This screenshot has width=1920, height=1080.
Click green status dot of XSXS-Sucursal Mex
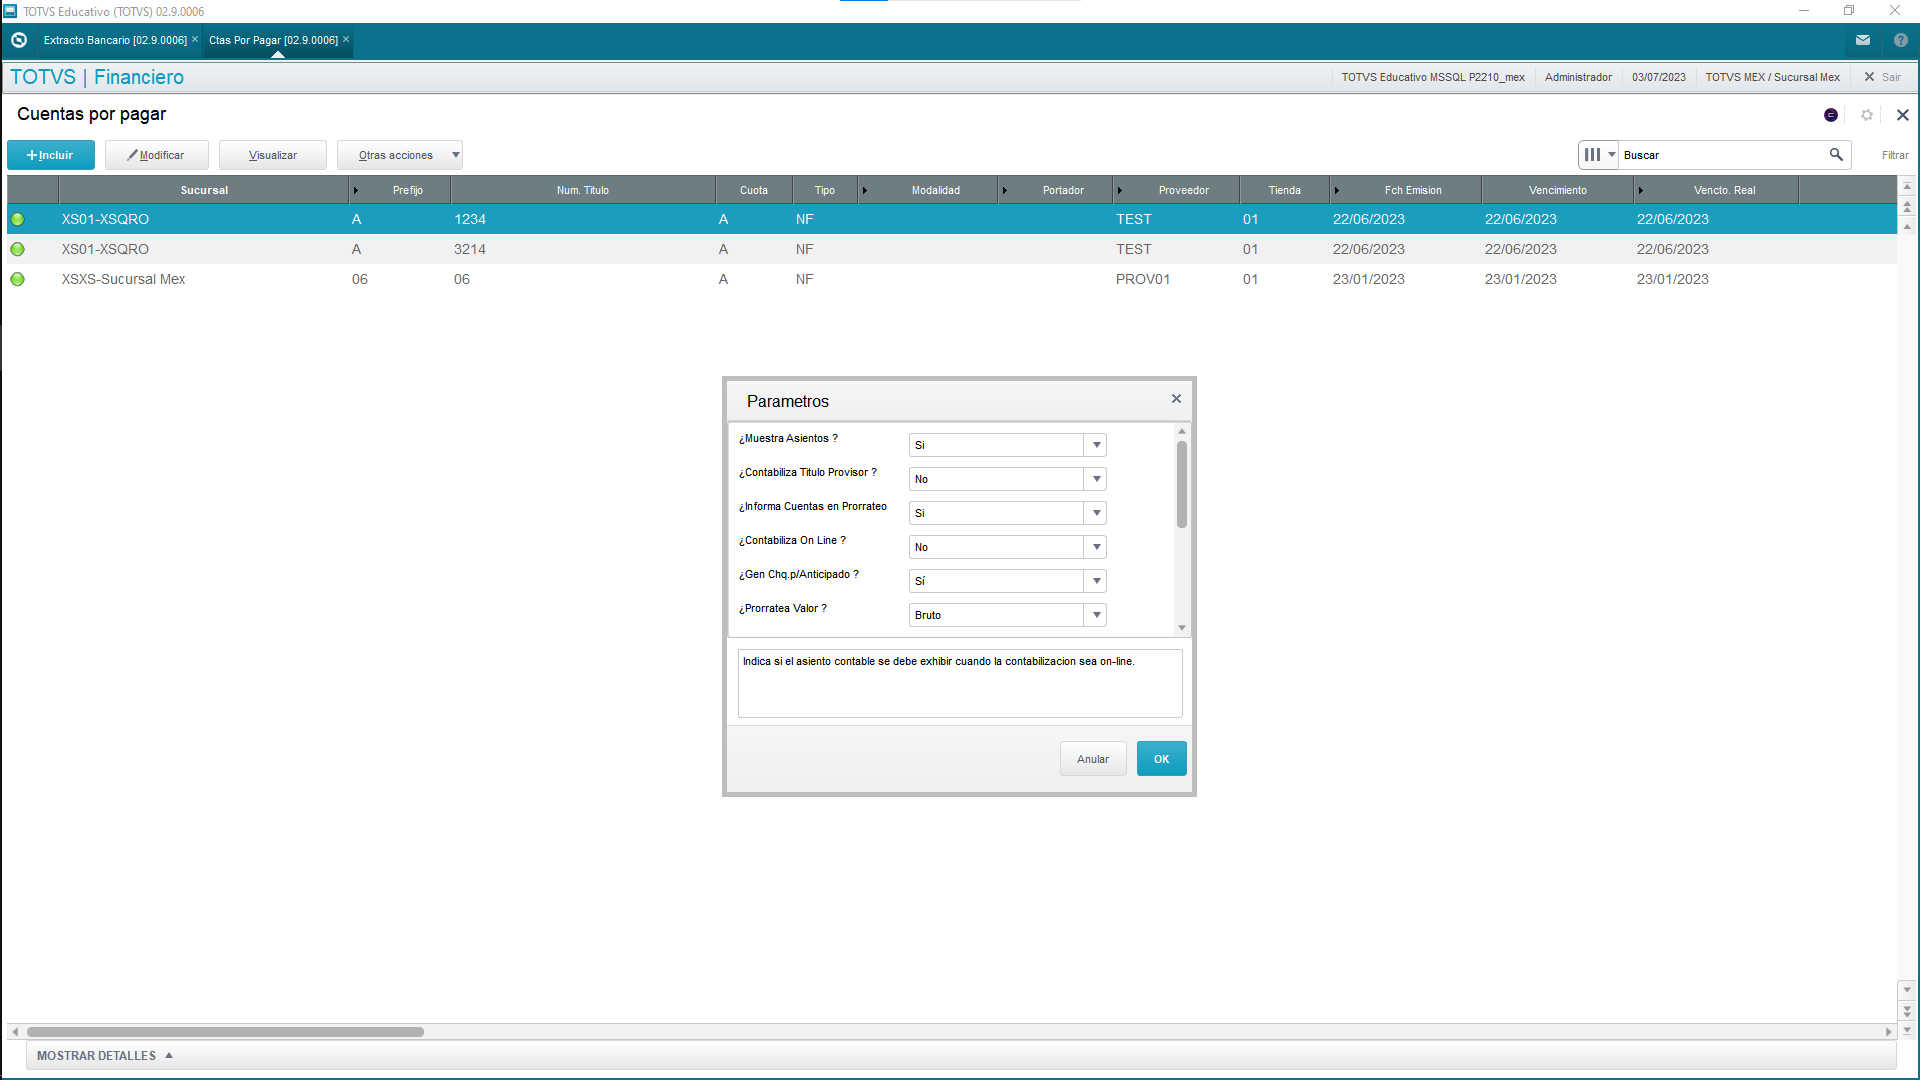tap(18, 279)
